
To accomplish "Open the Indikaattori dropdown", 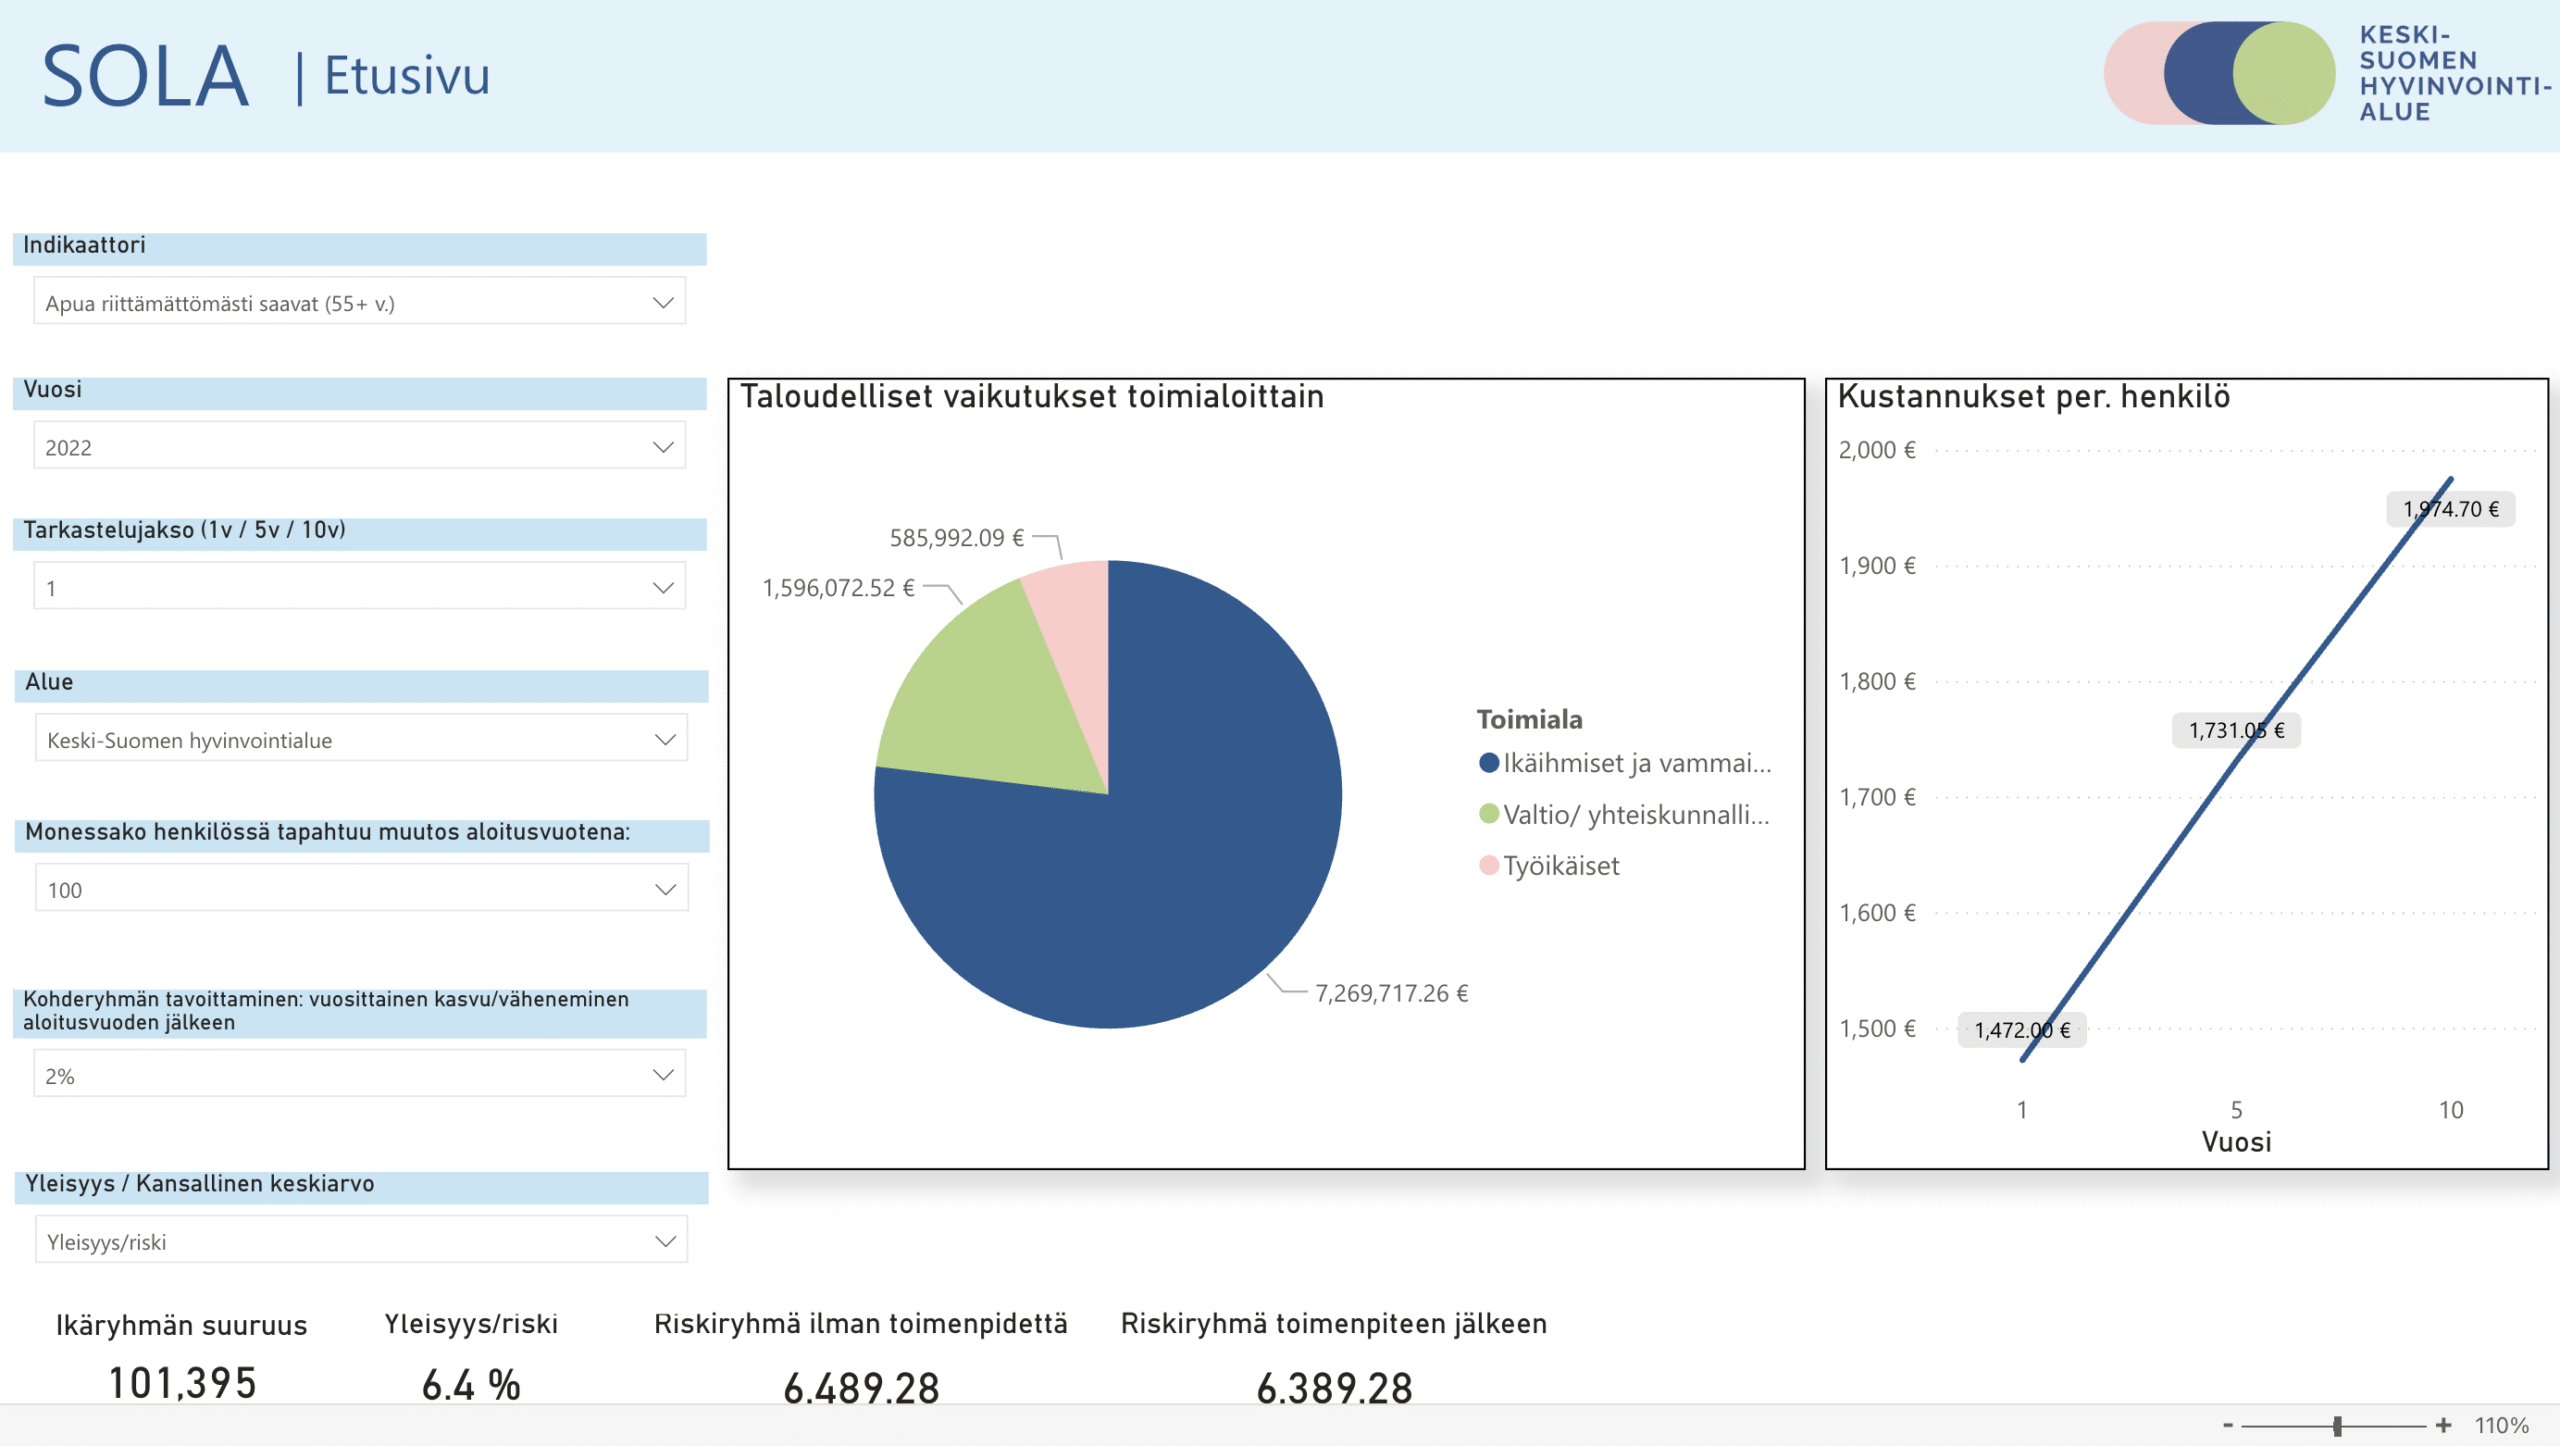I will [x=662, y=302].
